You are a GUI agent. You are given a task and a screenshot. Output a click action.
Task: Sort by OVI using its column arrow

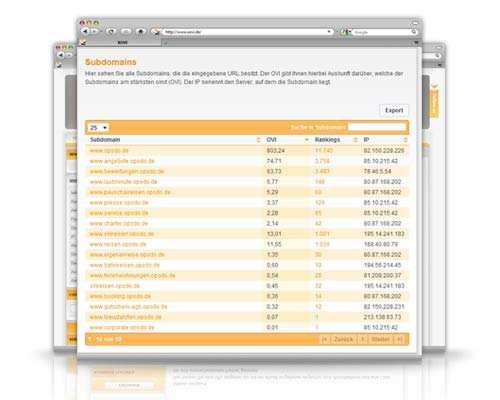(x=307, y=140)
